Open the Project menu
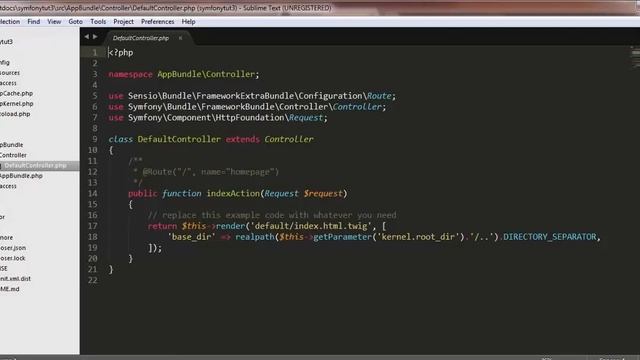Screen dimensions: 640x360 click(x=123, y=22)
